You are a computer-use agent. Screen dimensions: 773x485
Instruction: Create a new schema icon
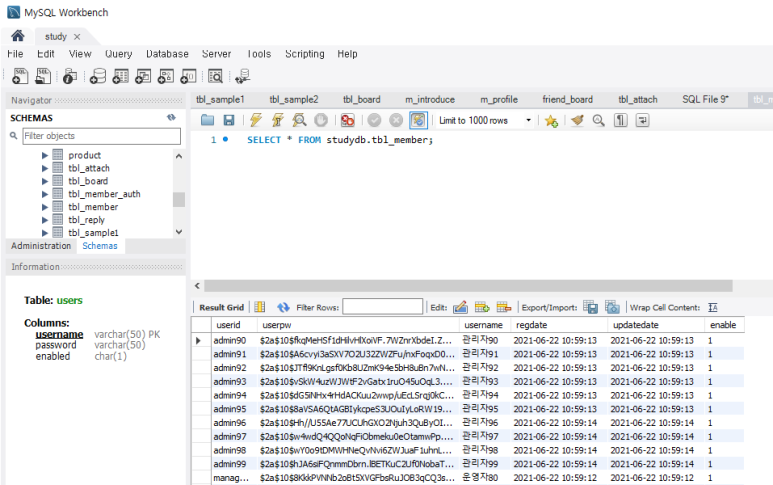pos(98,76)
